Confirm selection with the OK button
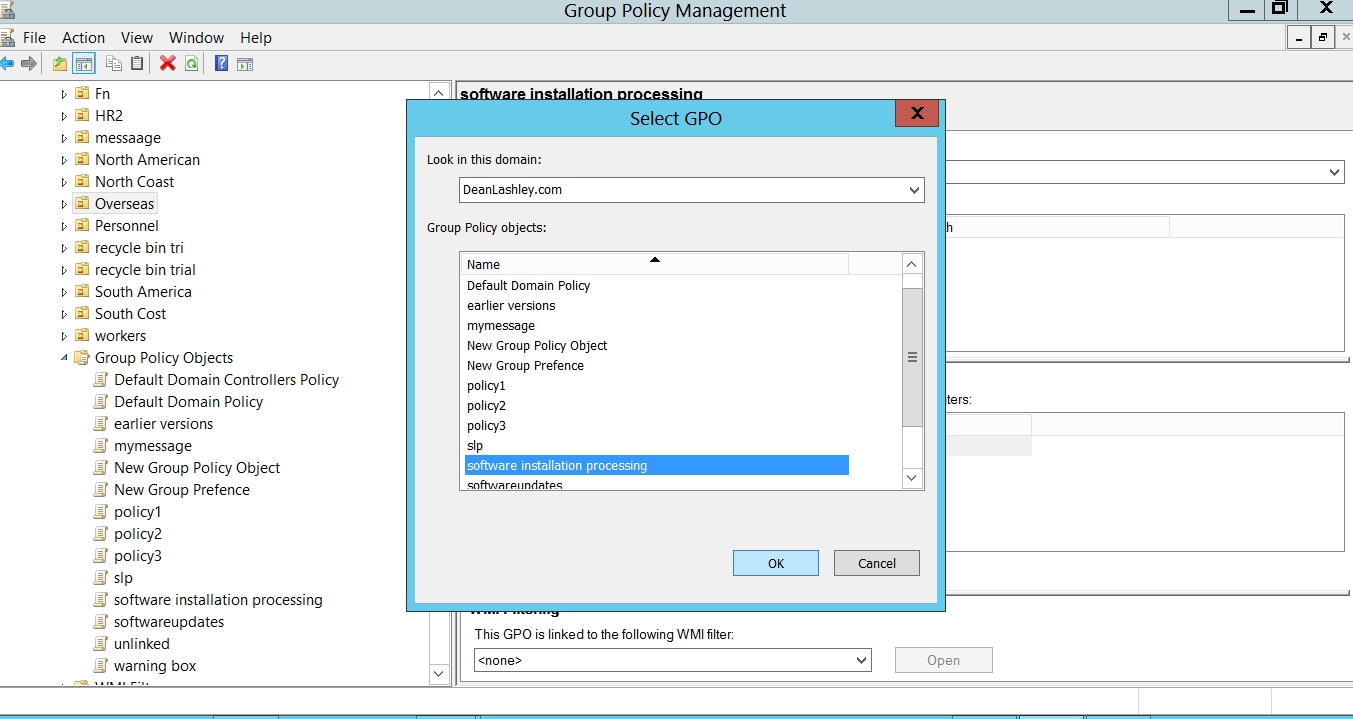The width and height of the screenshot is (1353, 719). (775, 563)
